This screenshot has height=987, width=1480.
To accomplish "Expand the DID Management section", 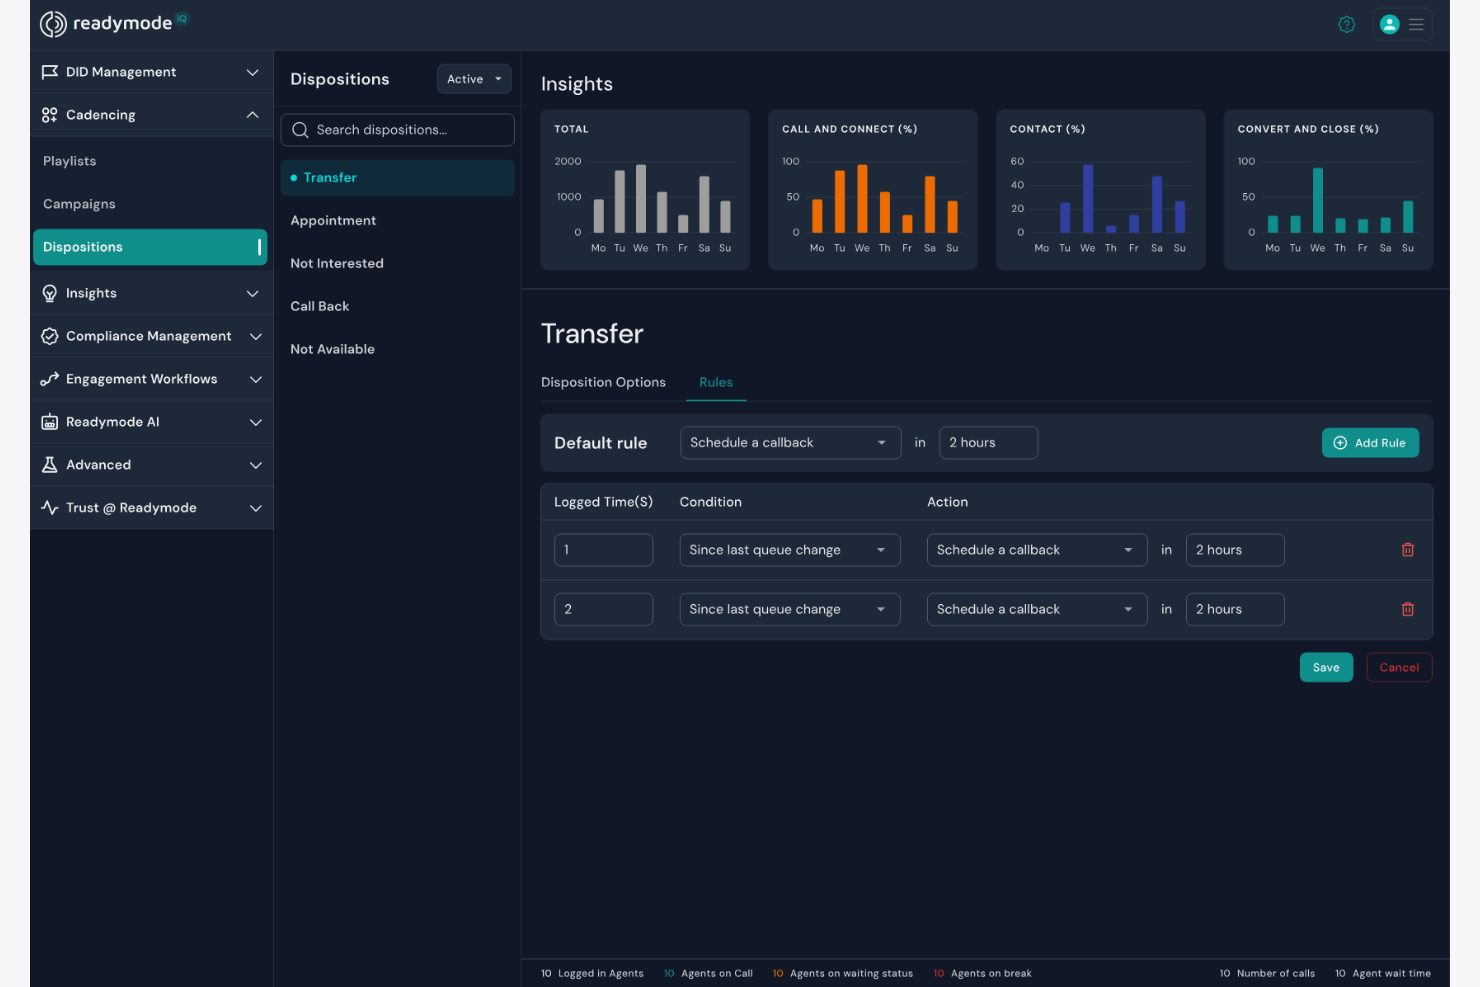I will click(x=253, y=72).
